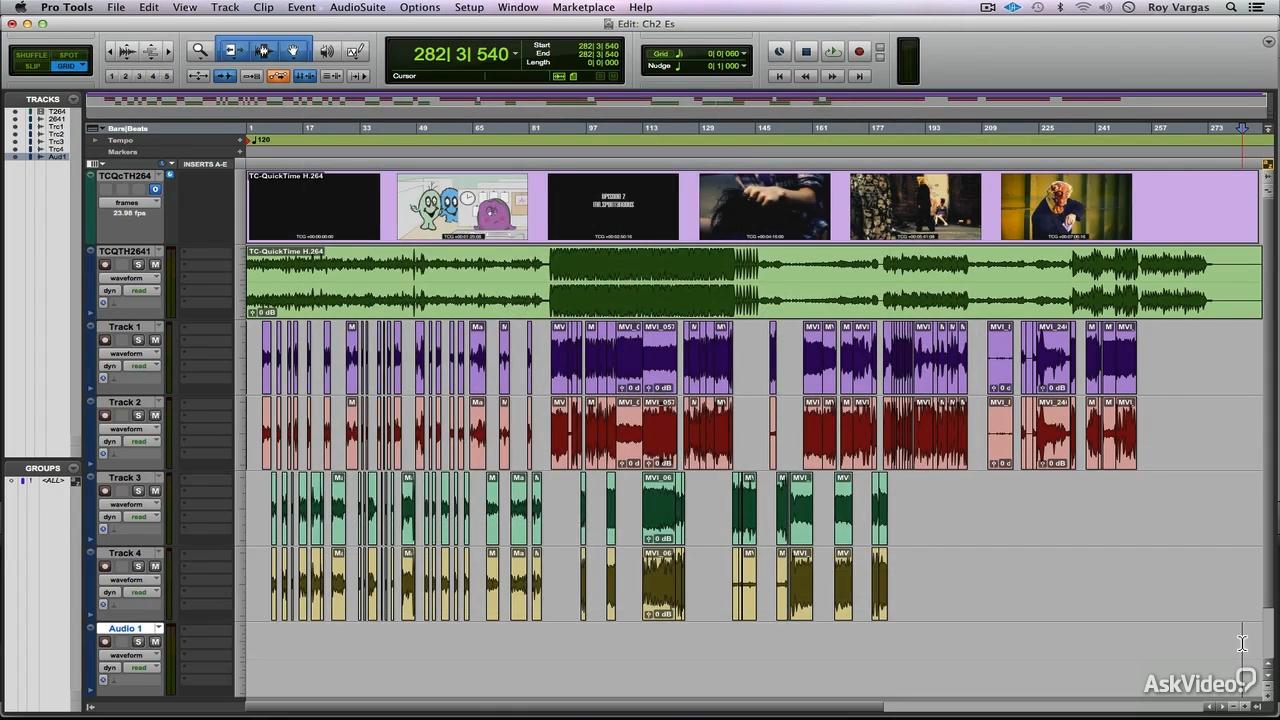Open Grid value dropdown
The width and height of the screenshot is (1280, 720).
743,54
